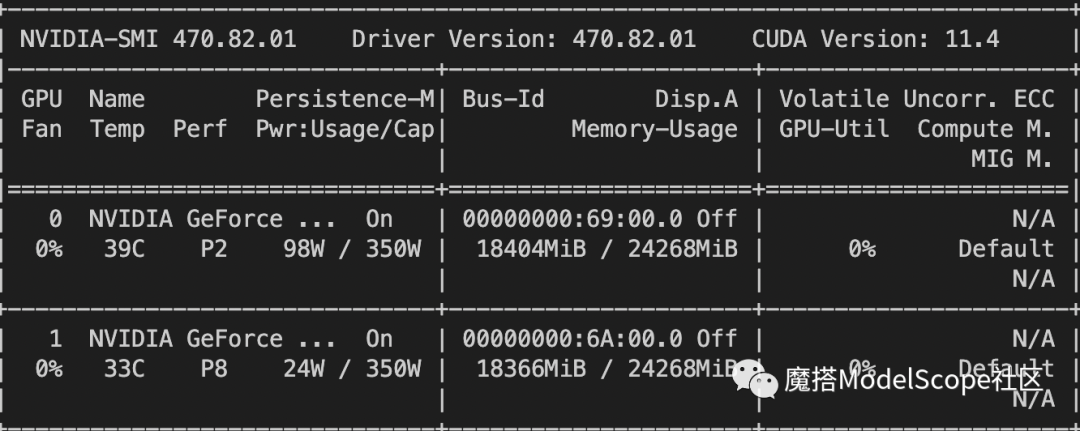Click the CUDA Version 11.4 text
1080x431 pixels.
point(875,39)
